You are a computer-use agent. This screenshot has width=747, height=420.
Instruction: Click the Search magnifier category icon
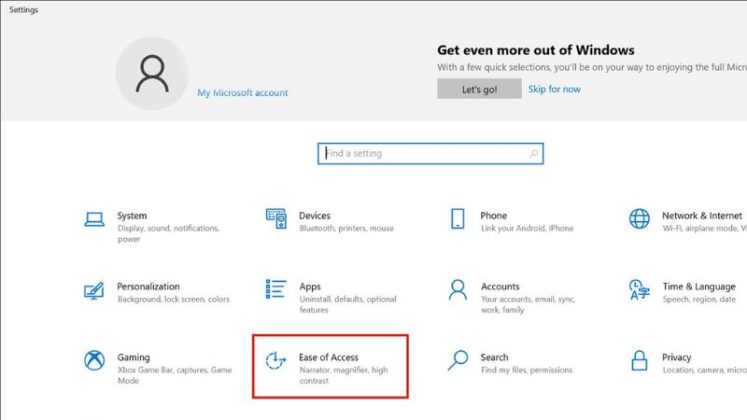point(458,362)
